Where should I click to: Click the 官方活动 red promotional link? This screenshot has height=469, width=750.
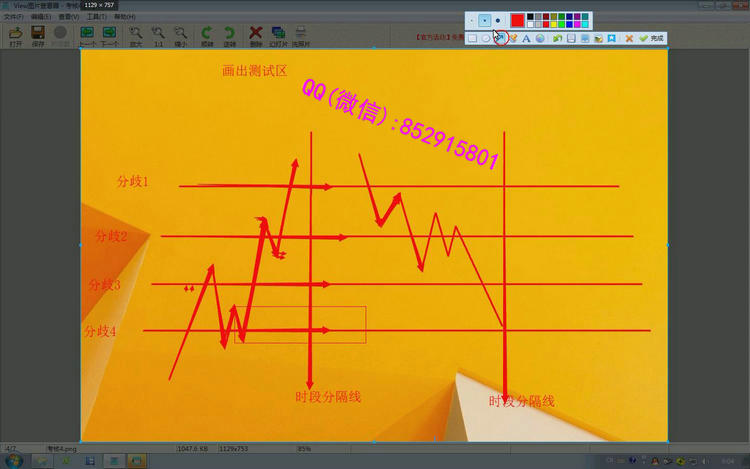(x=440, y=37)
